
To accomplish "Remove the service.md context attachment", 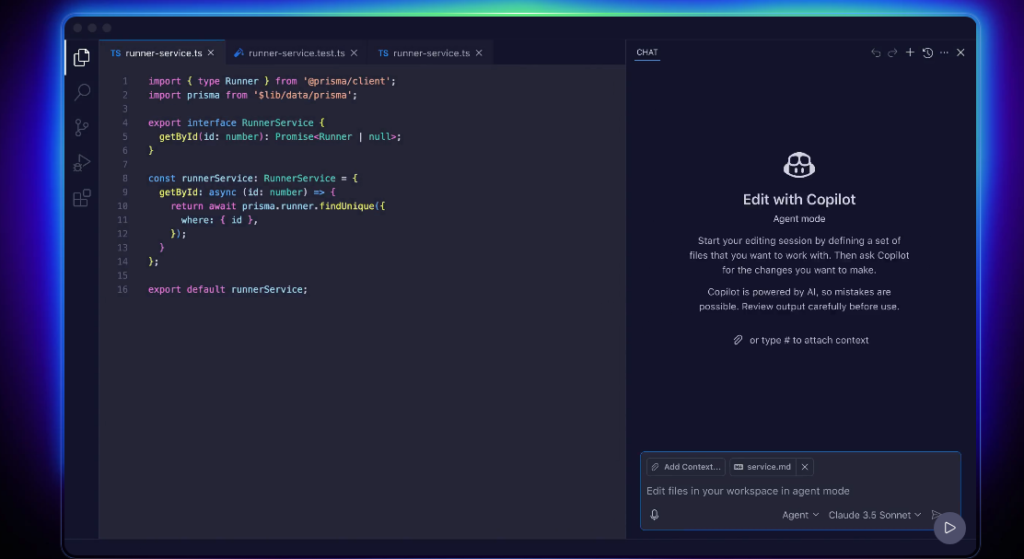I will tap(805, 467).
